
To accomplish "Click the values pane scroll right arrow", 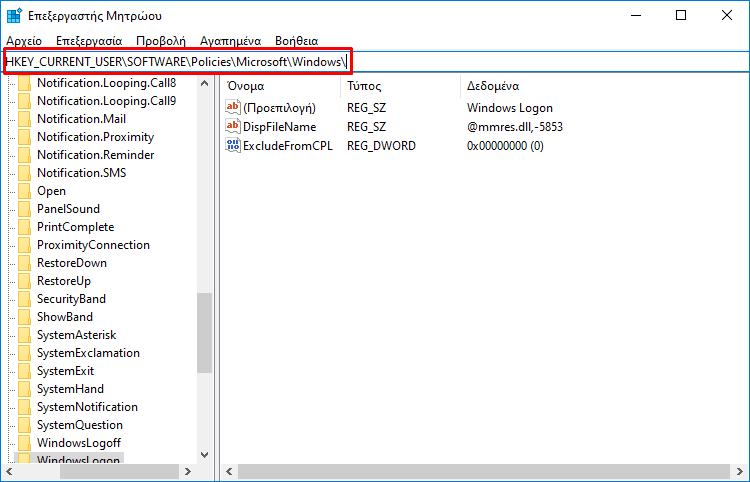I will click(740, 471).
